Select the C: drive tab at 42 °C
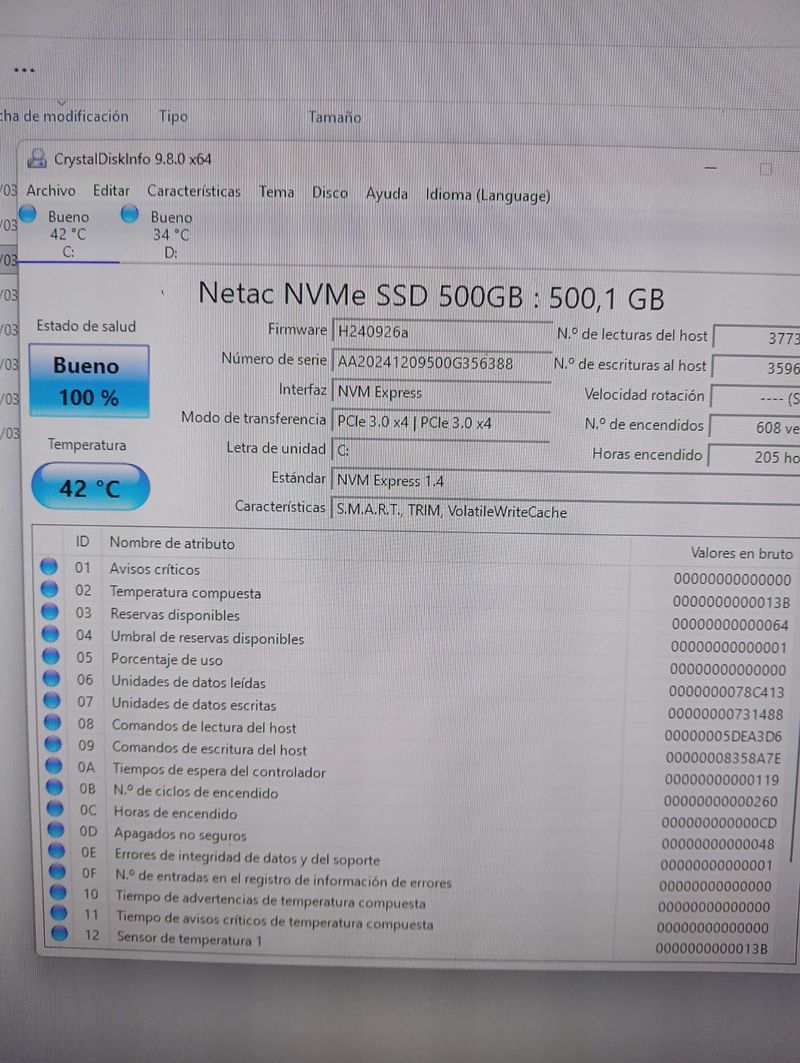Screen dimensions: 800x1063 [68, 234]
